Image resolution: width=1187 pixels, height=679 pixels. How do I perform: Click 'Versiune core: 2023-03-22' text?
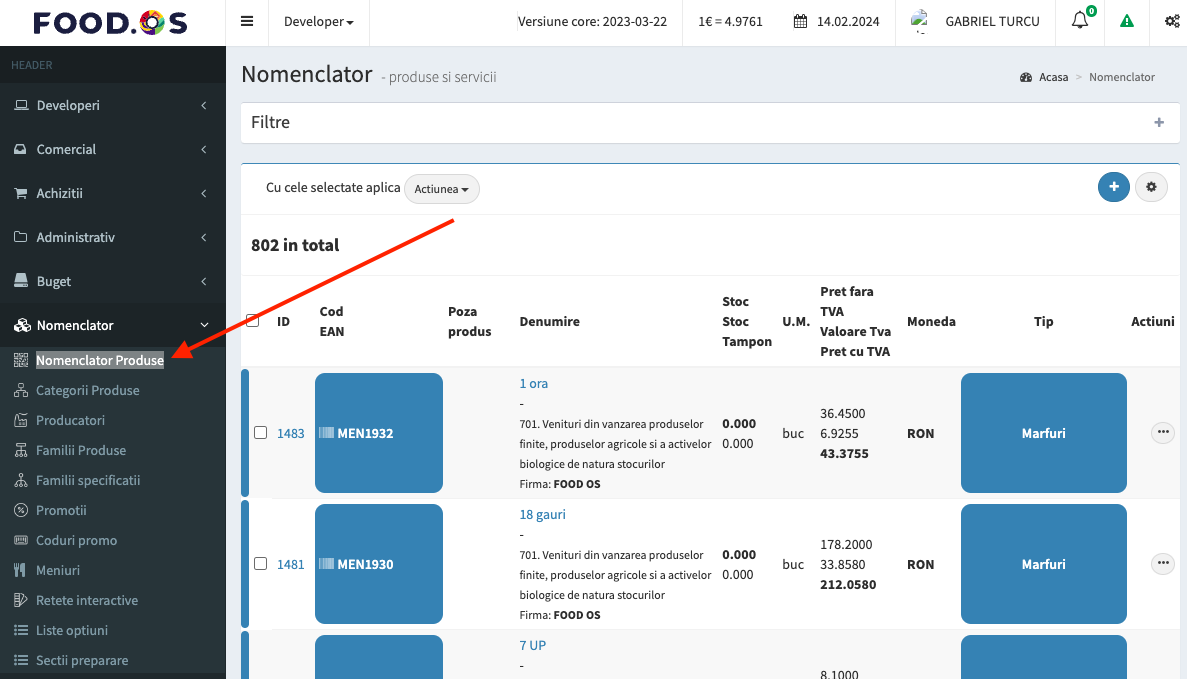point(592,21)
